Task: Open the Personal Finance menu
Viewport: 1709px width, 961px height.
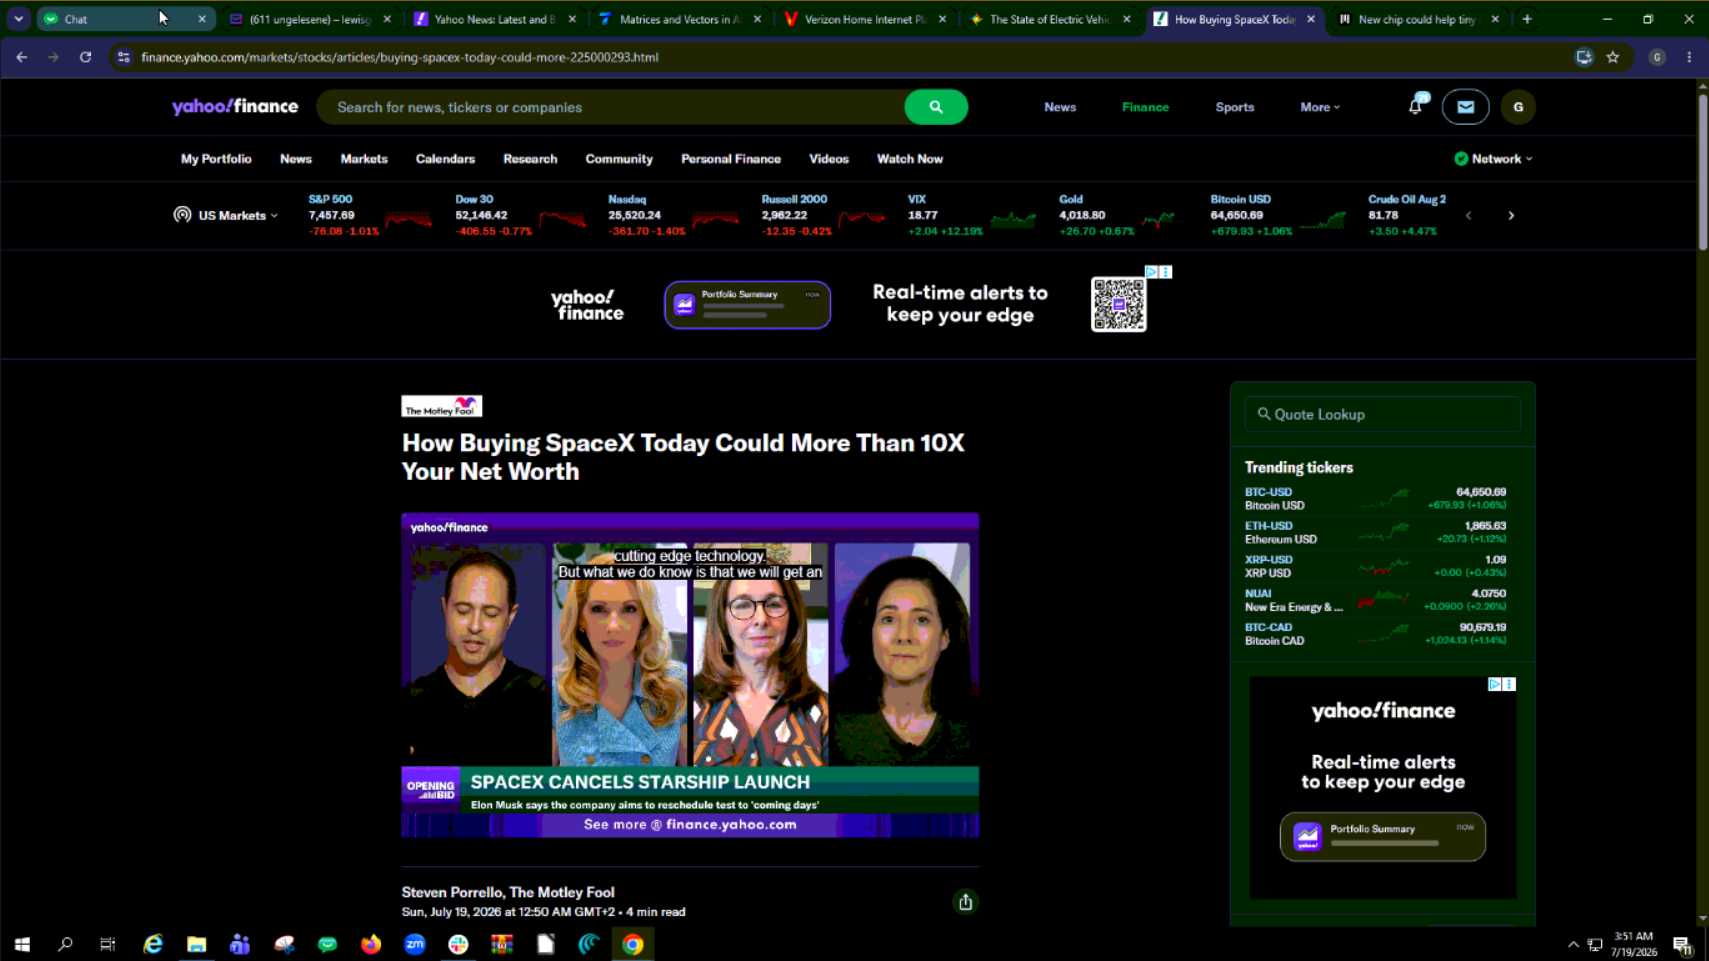Action: (x=731, y=159)
